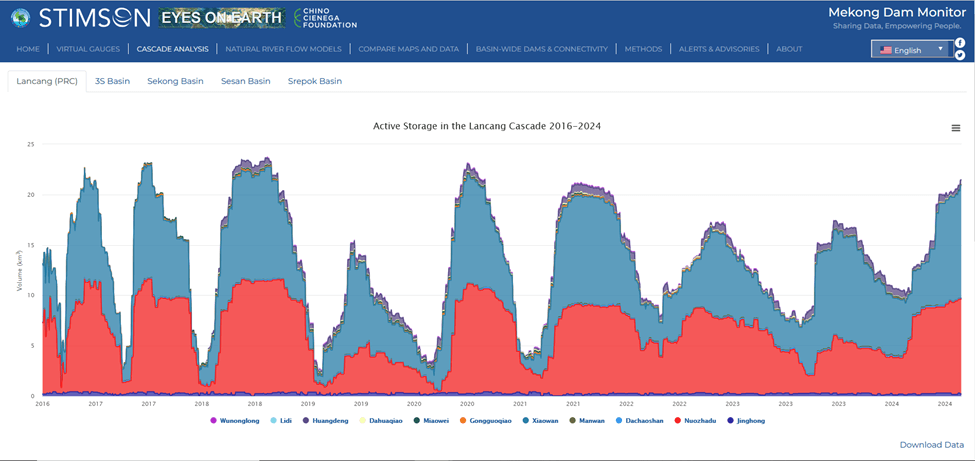Image resolution: width=975 pixels, height=461 pixels.
Task: Click the purple Wunonglong legend color dot
Action: [213, 421]
